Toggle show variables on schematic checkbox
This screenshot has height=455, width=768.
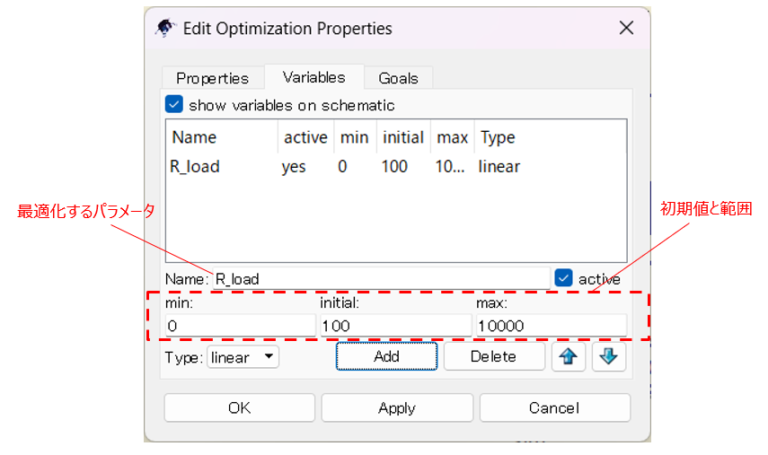(x=175, y=105)
